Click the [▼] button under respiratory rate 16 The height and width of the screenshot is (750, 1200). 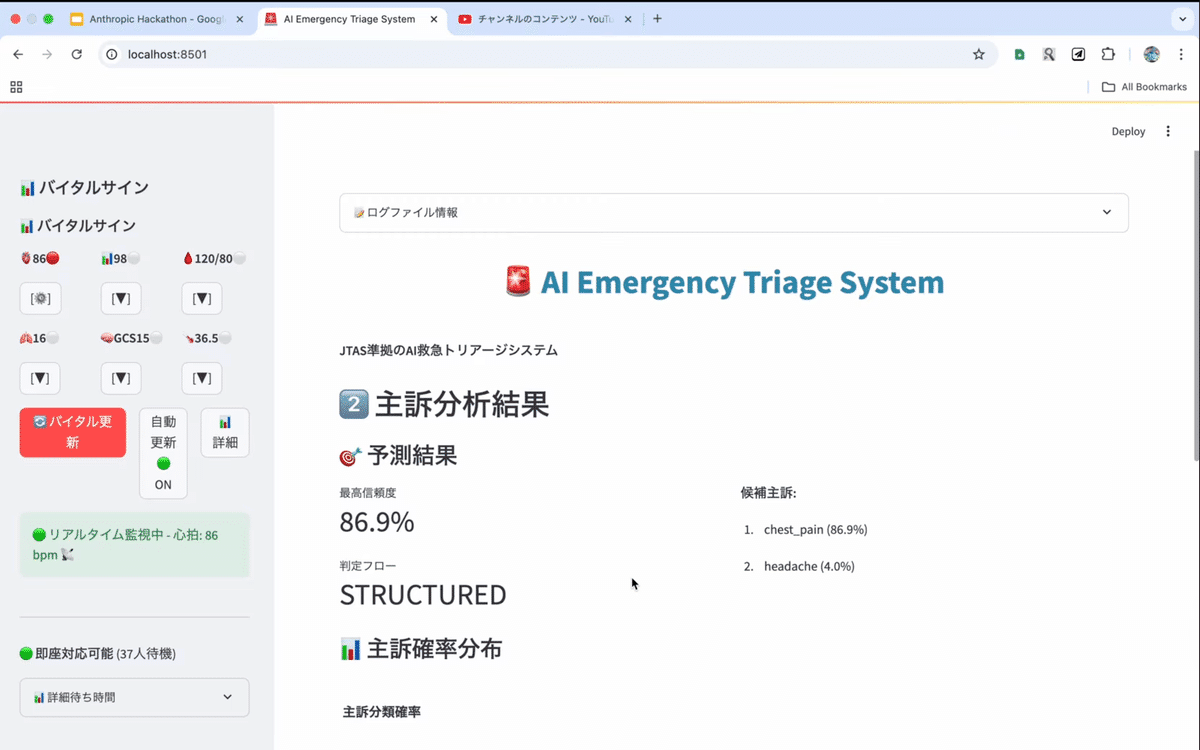point(41,379)
